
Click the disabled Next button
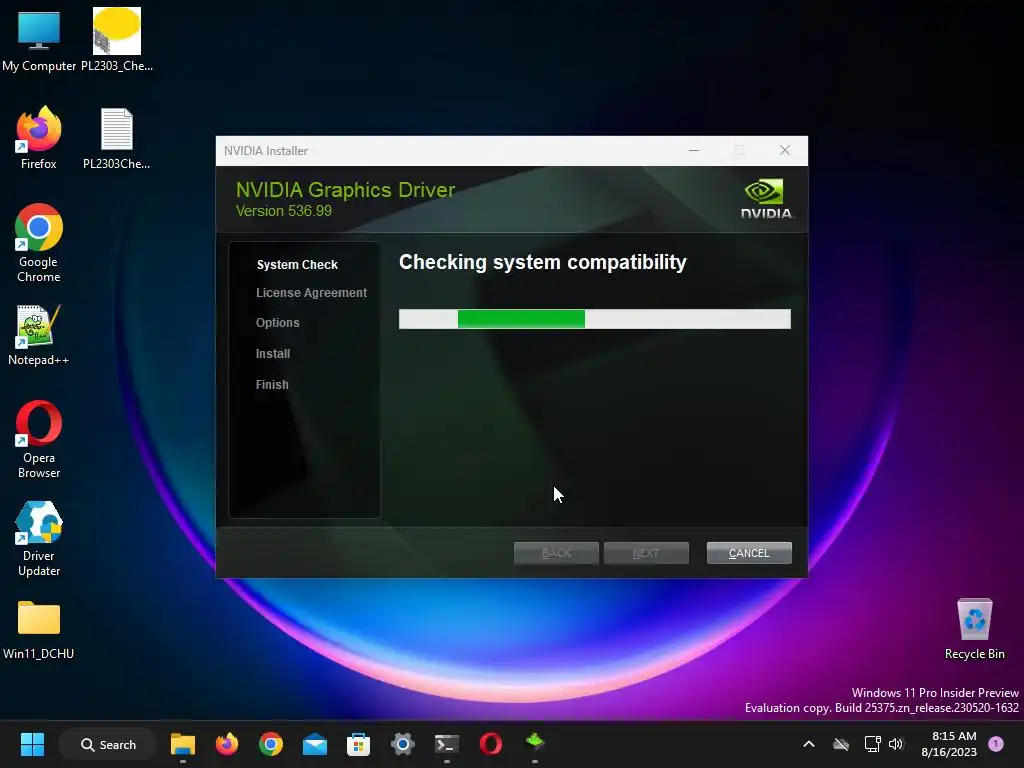(646, 553)
